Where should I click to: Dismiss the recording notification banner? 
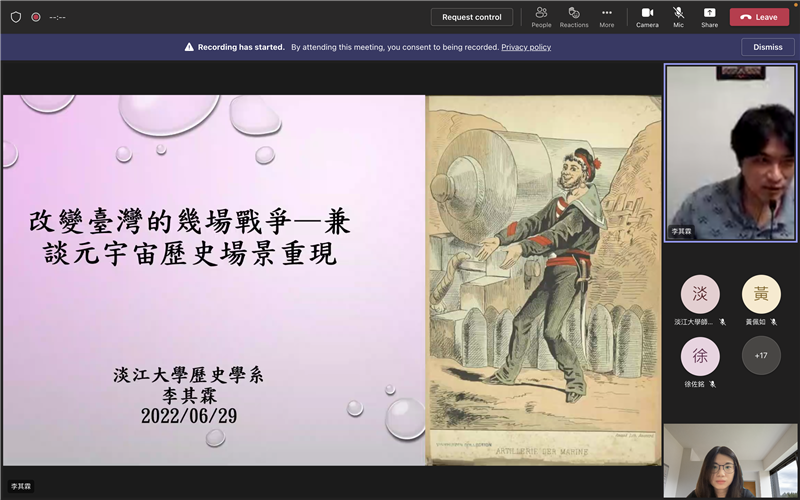pyautogui.click(x=768, y=47)
